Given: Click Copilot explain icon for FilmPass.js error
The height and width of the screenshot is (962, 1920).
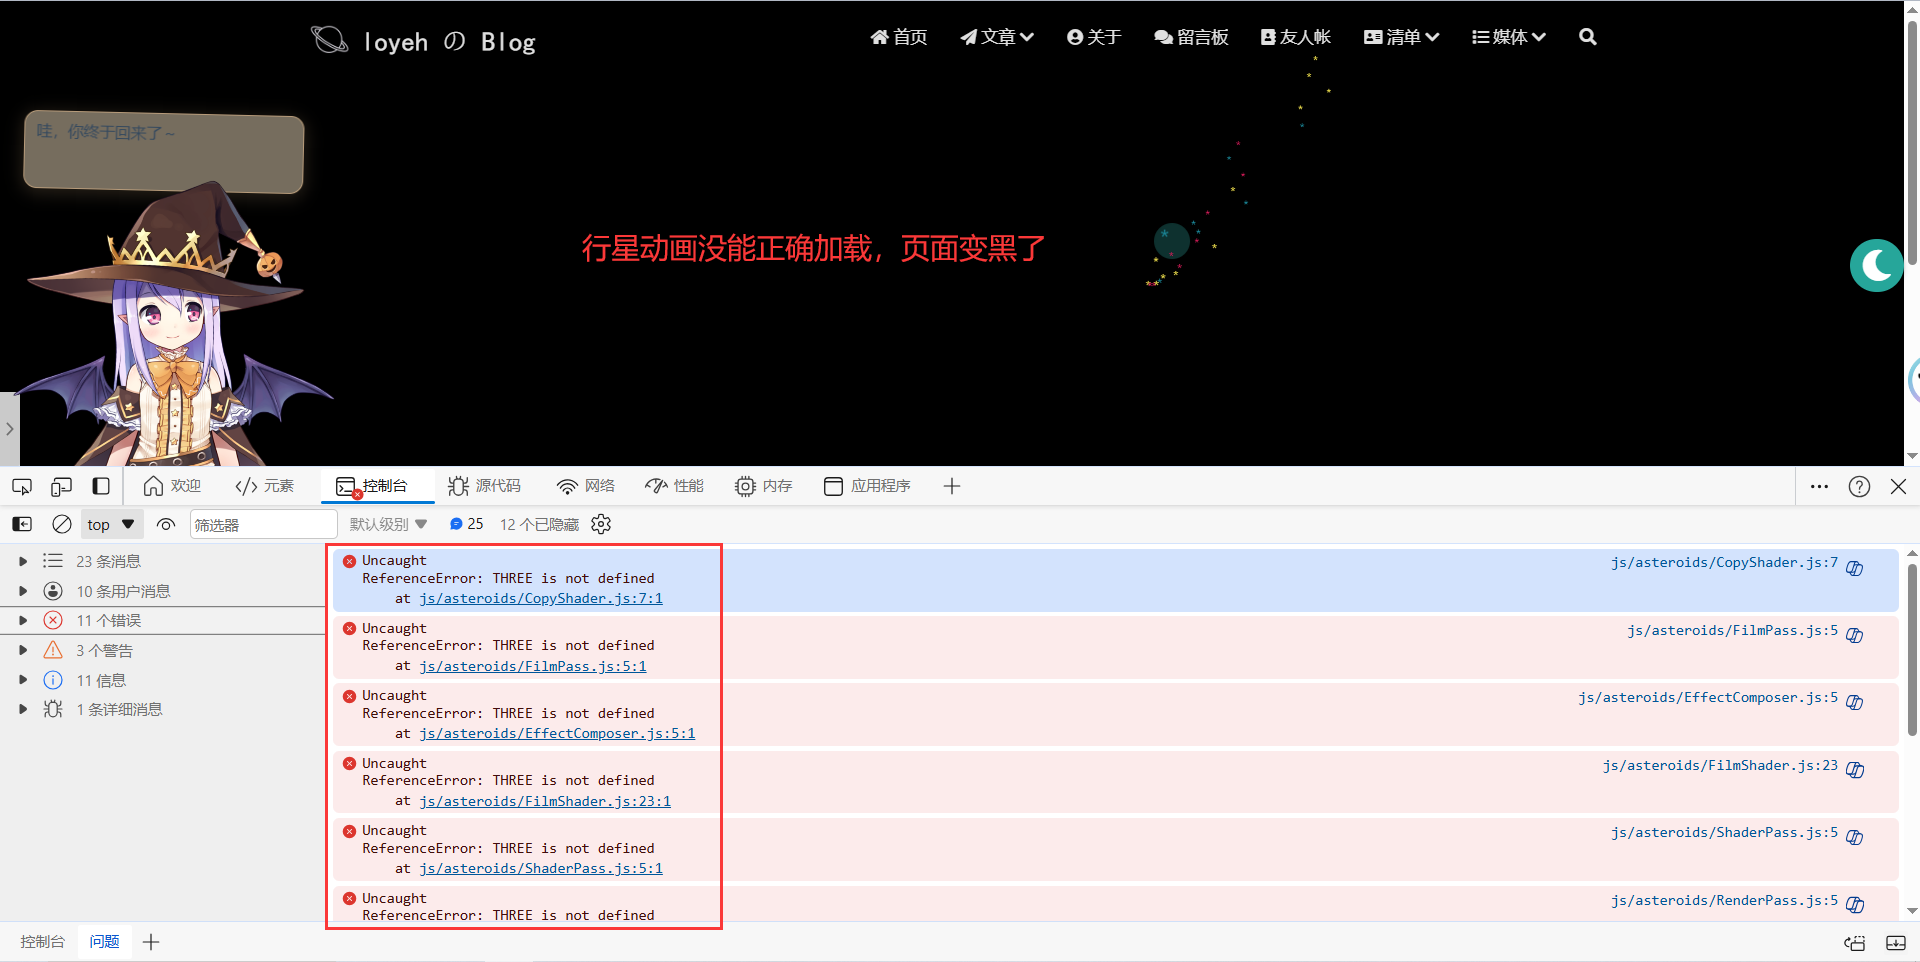Looking at the screenshot, I should coord(1855,635).
